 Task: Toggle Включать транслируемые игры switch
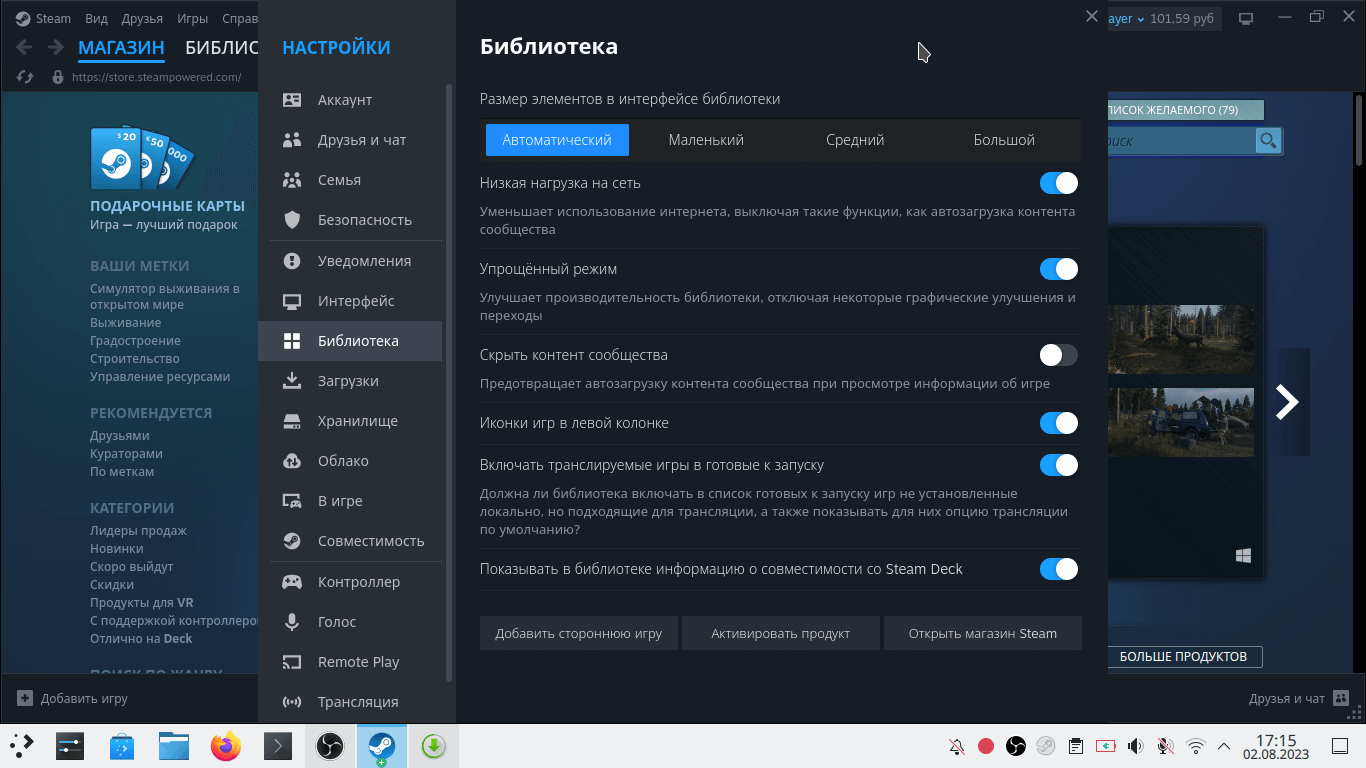tap(1059, 465)
